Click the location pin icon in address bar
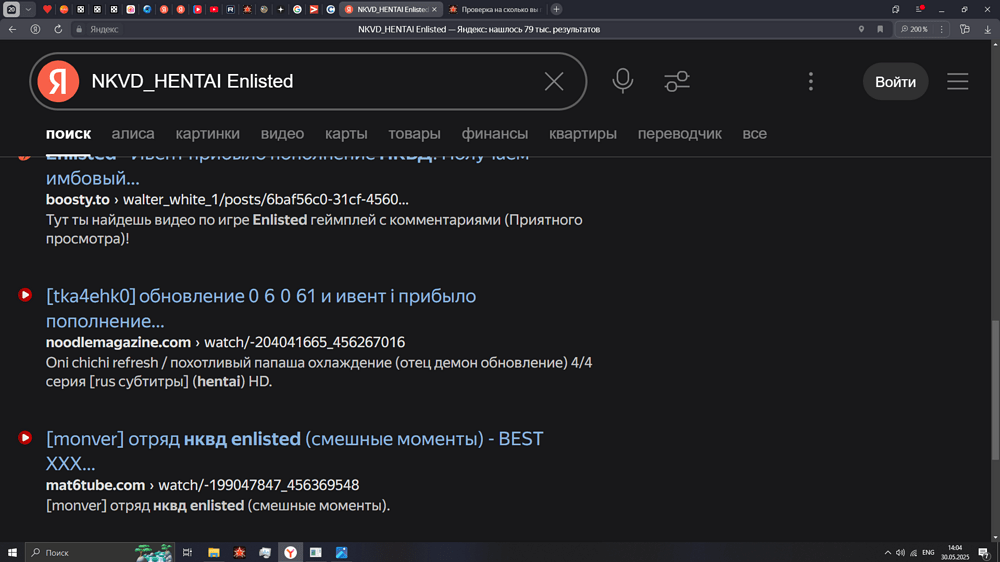The width and height of the screenshot is (1000, 562). (x=861, y=29)
